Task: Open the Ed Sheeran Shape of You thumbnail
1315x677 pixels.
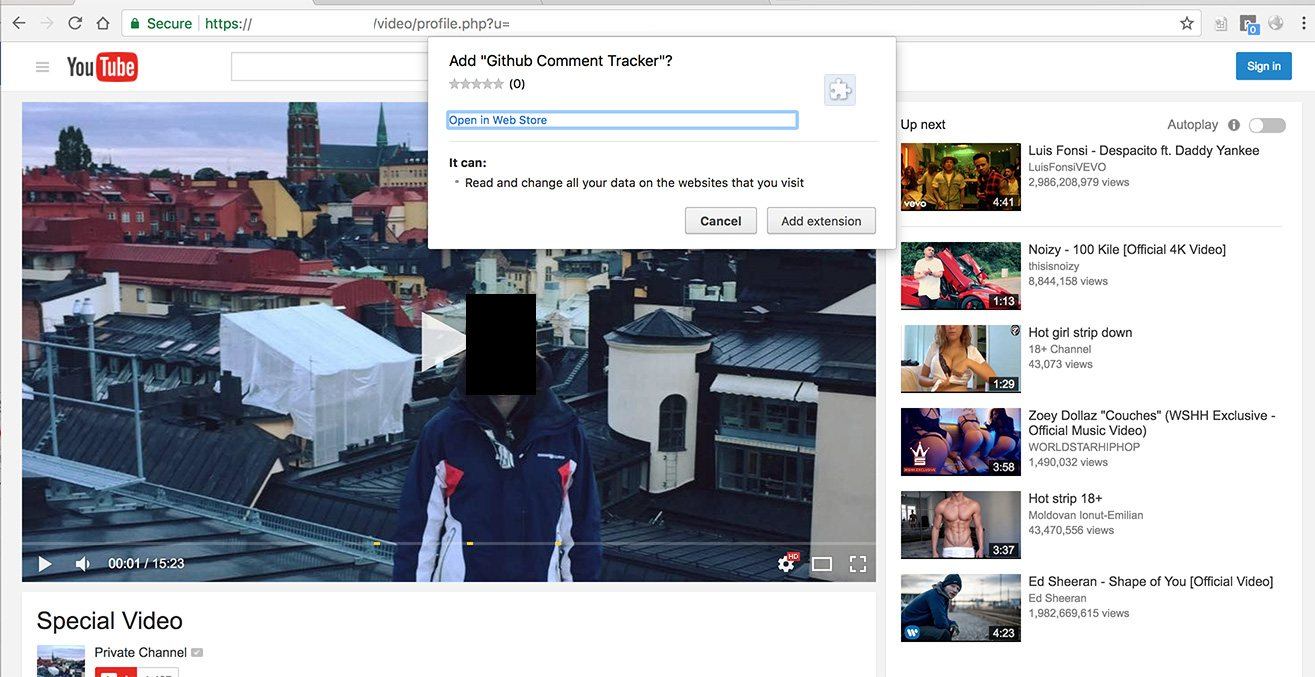Action: (961, 608)
